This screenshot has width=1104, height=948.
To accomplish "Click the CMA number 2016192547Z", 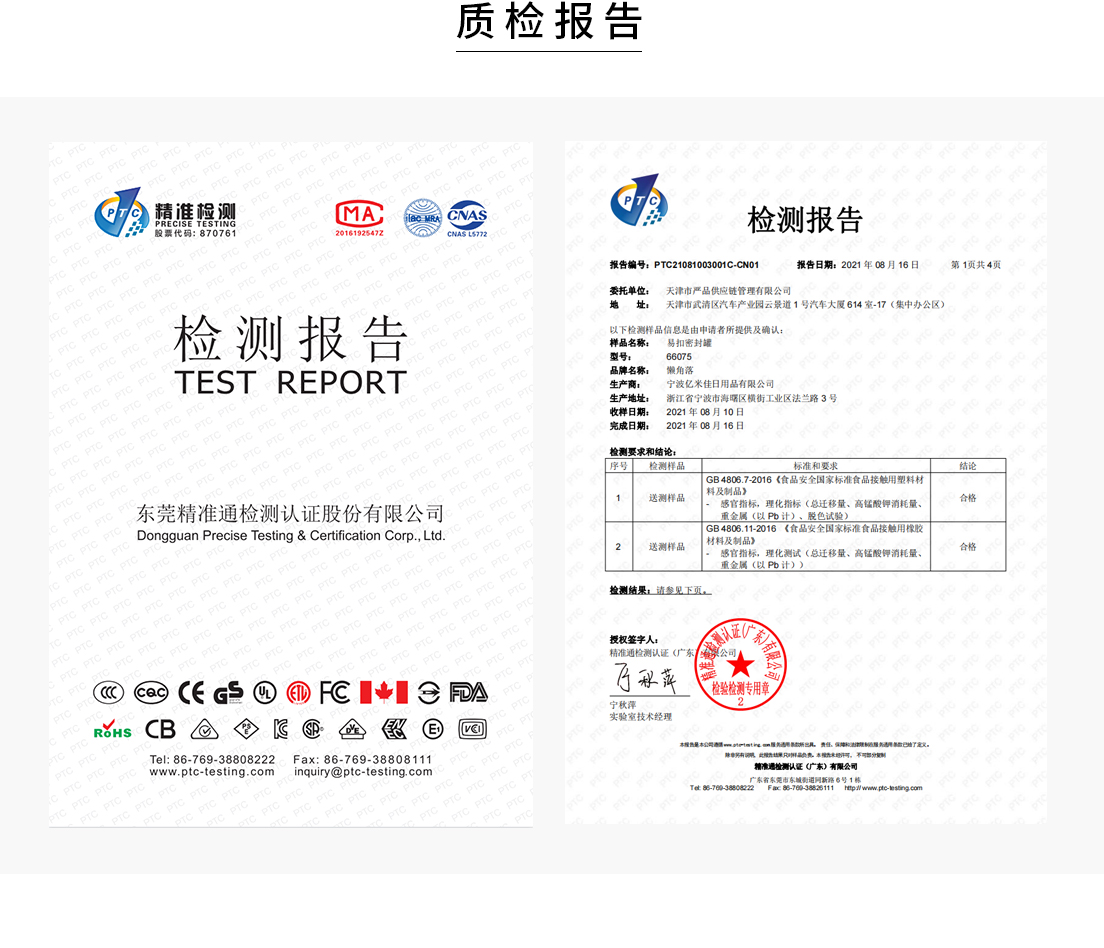I will pyautogui.click(x=359, y=233).
